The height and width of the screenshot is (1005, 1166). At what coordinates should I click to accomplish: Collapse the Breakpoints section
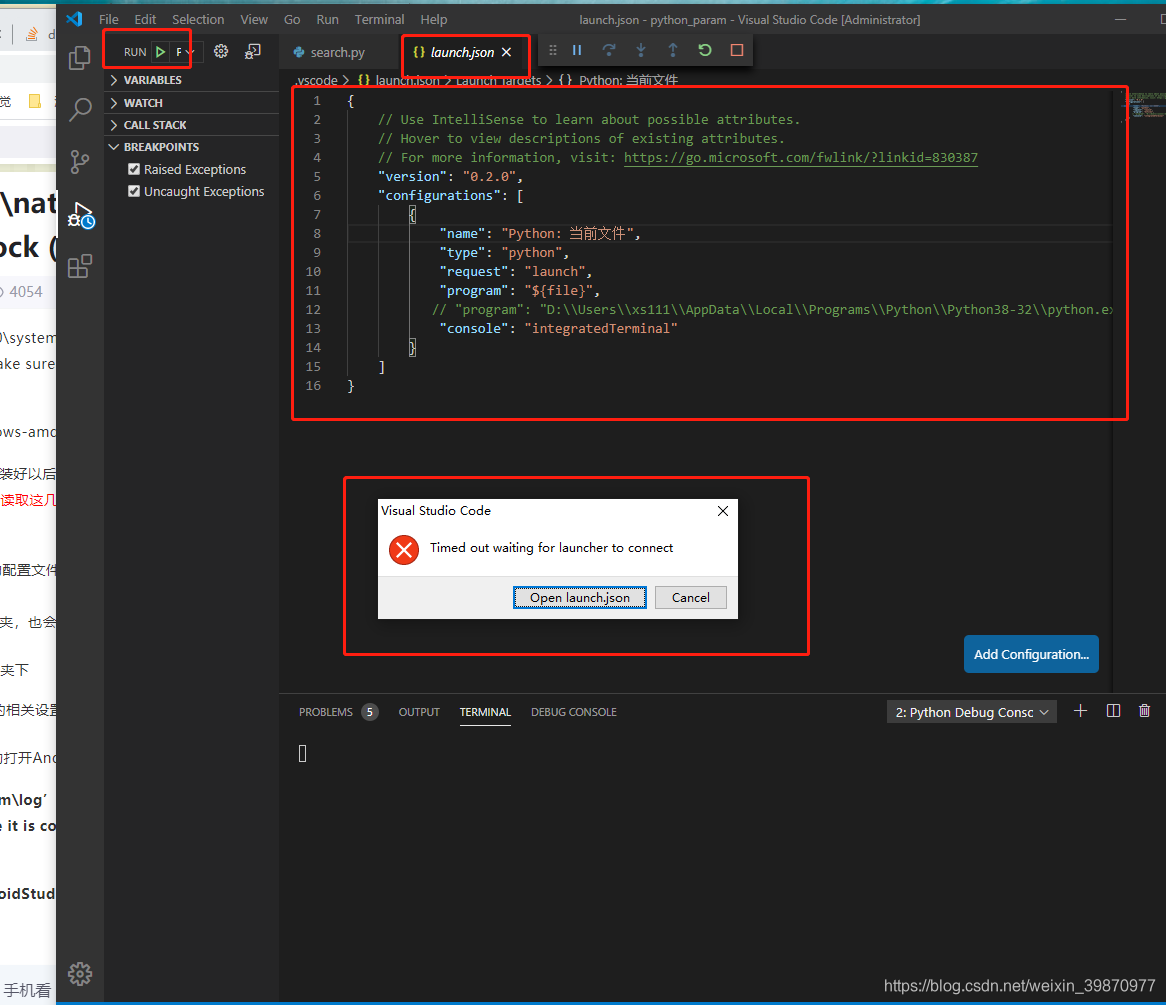pos(113,146)
